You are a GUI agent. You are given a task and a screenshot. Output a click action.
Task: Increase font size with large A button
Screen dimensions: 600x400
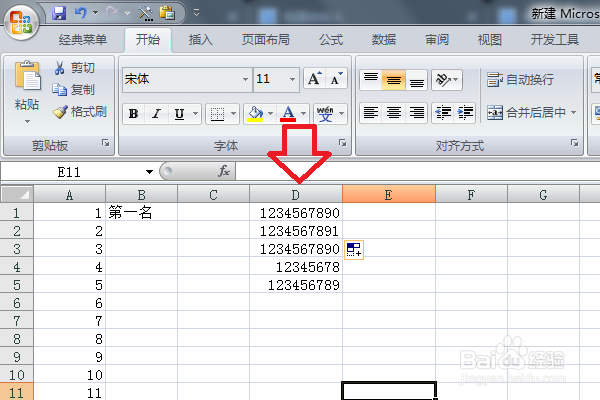[x=315, y=78]
